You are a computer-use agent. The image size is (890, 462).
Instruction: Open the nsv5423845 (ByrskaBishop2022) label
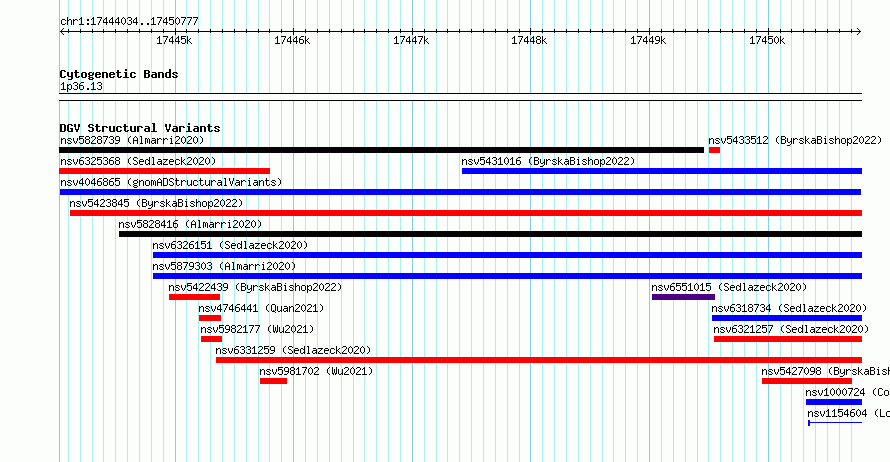pyautogui.click(x=156, y=203)
